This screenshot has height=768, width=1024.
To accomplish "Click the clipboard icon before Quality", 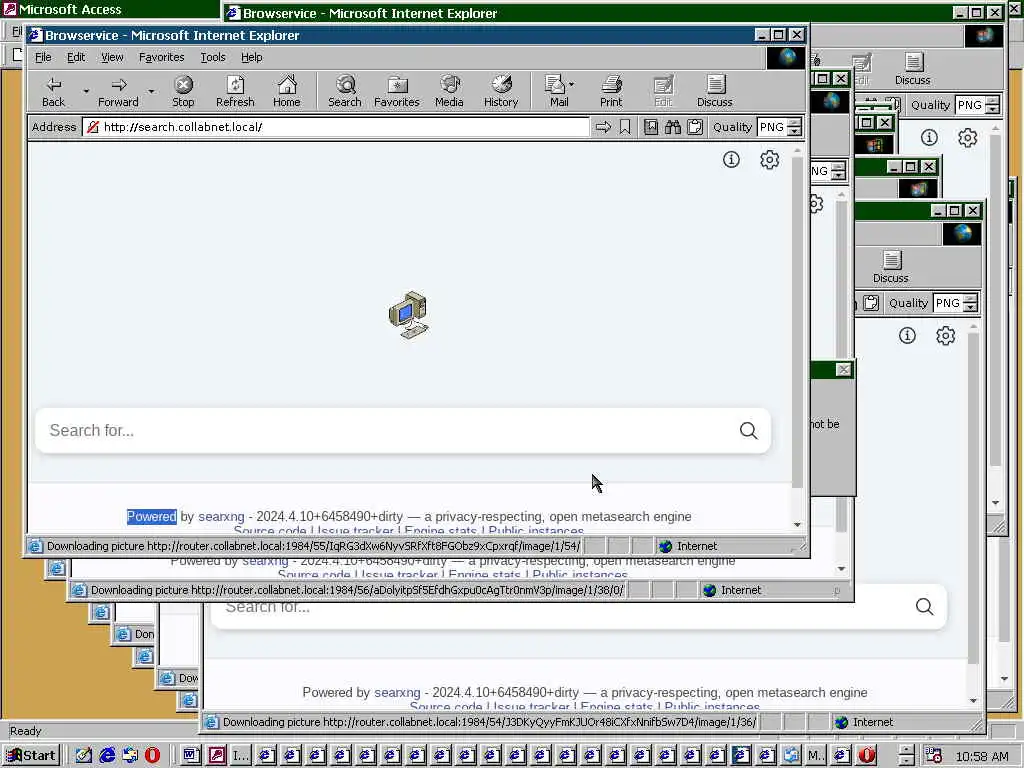I will 695,127.
